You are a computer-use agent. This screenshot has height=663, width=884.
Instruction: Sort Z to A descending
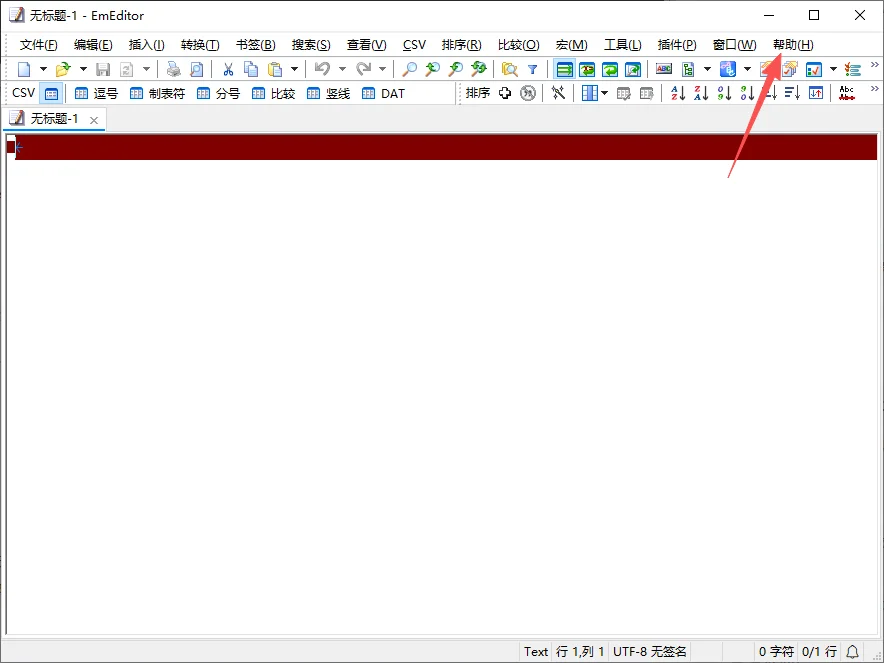701,93
